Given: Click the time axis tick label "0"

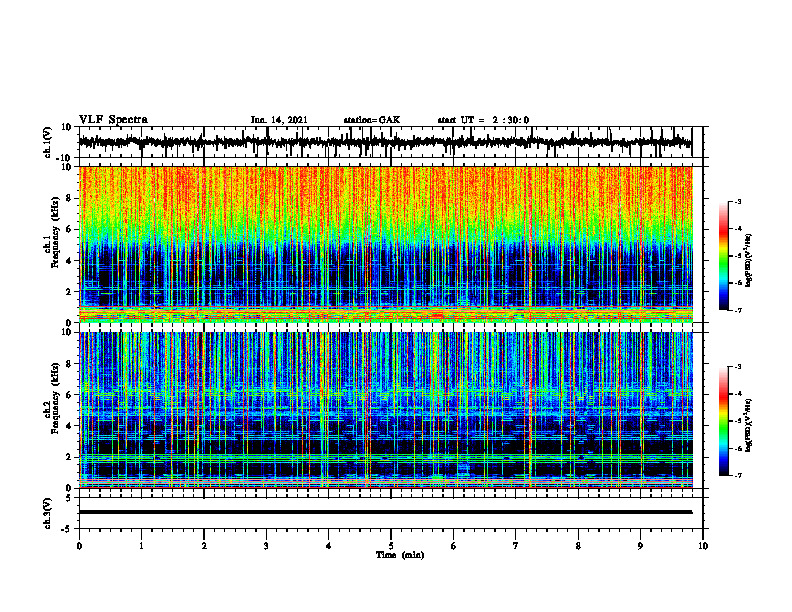Looking at the screenshot, I should [79, 546].
